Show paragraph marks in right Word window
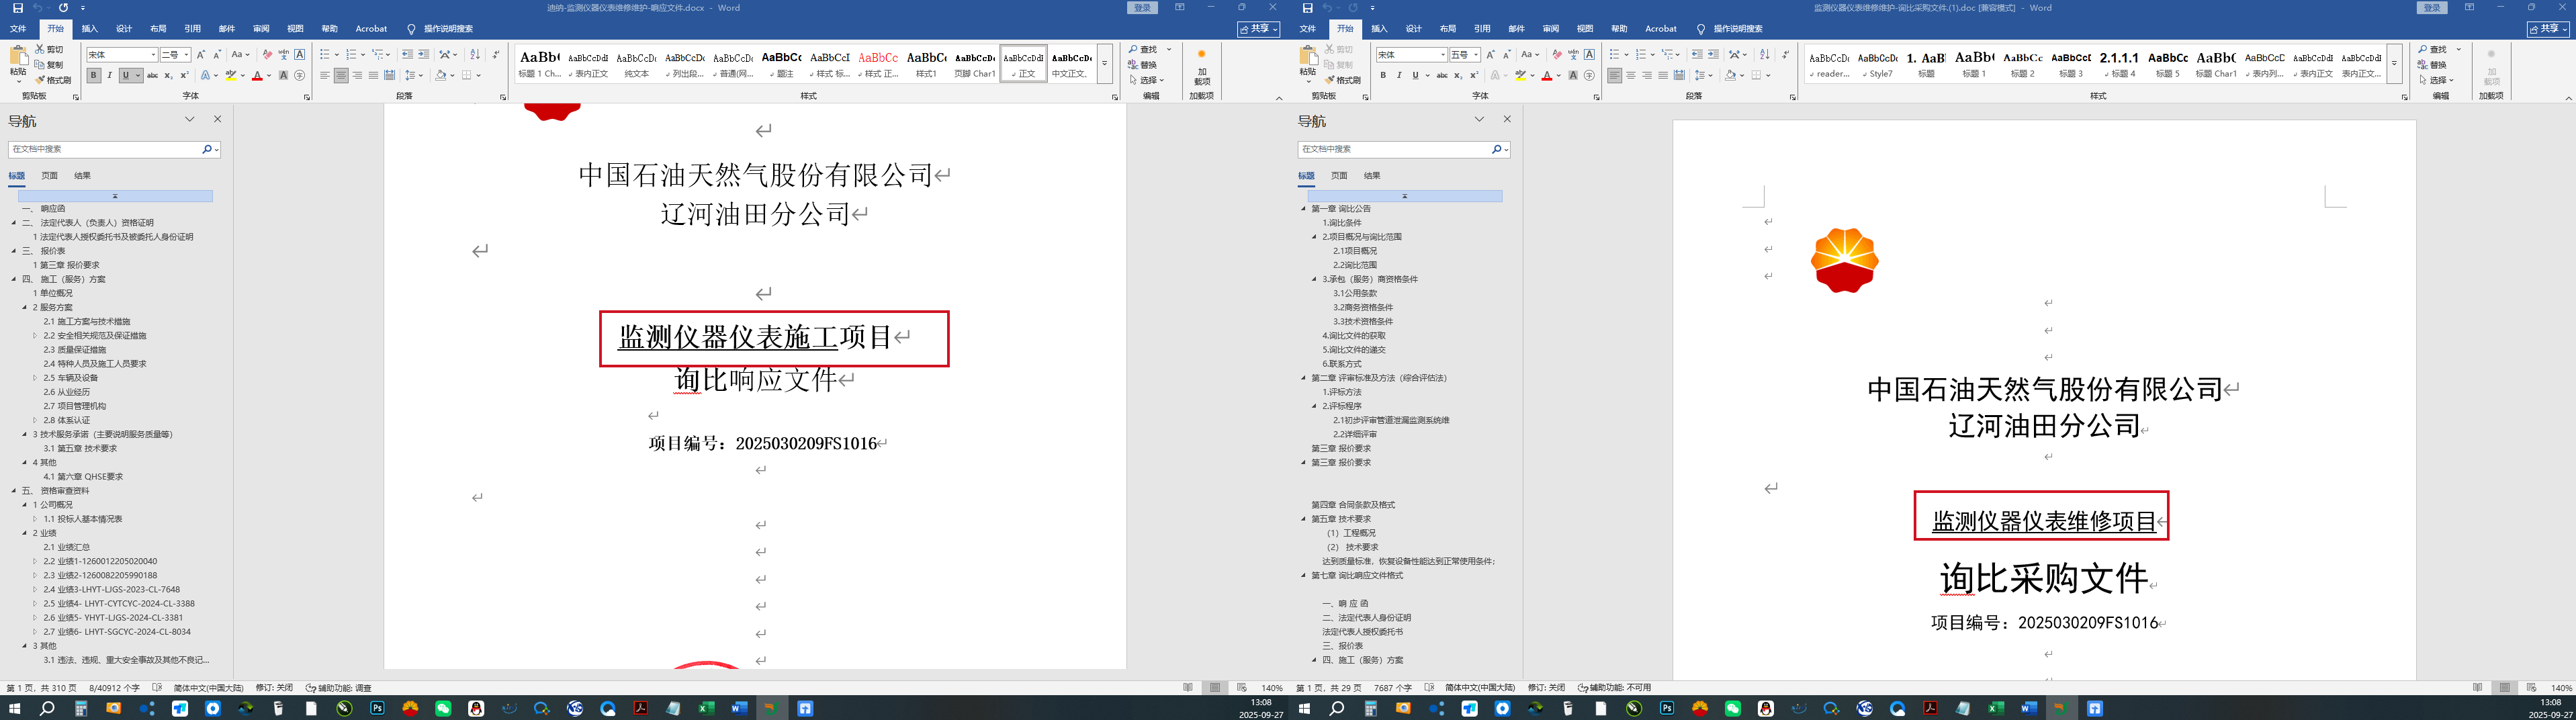Image resolution: width=2576 pixels, height=720 pixels. (x=1786, y=54)
